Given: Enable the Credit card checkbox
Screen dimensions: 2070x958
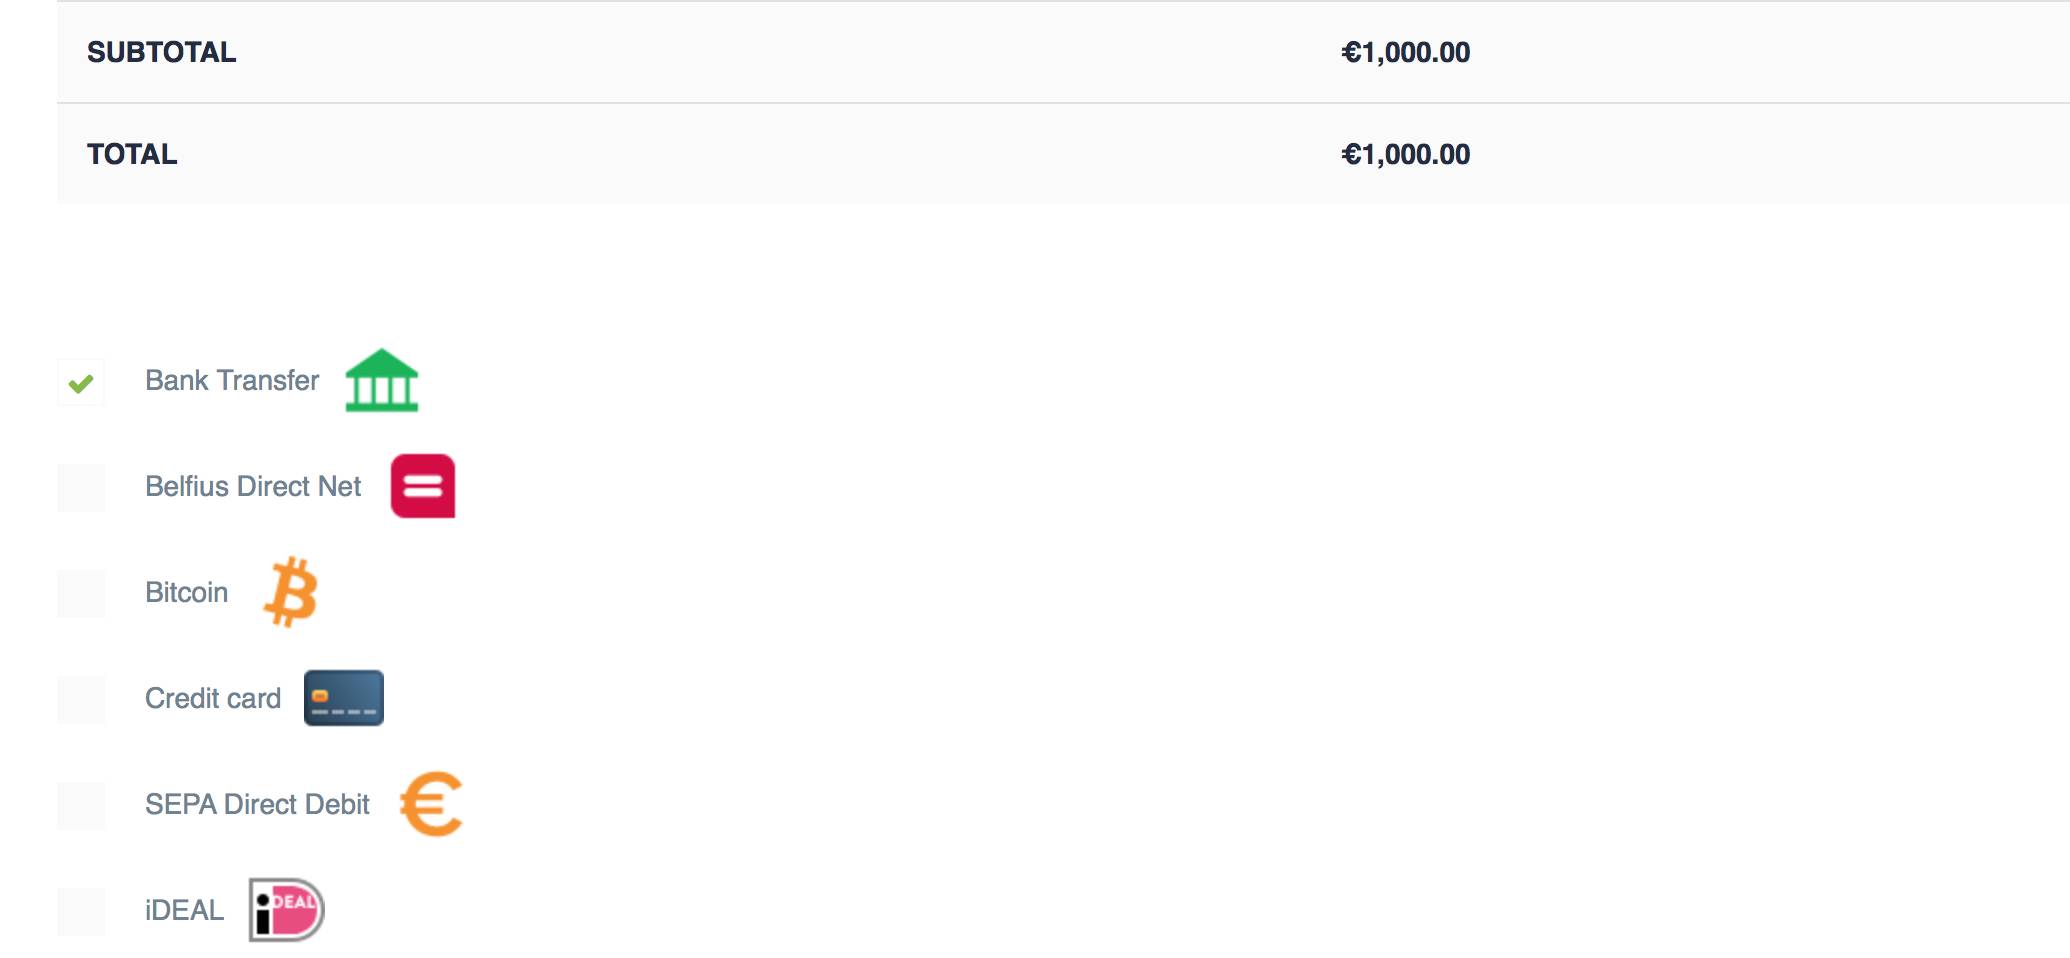Looking at the screenshot, I should click(81, 700).
